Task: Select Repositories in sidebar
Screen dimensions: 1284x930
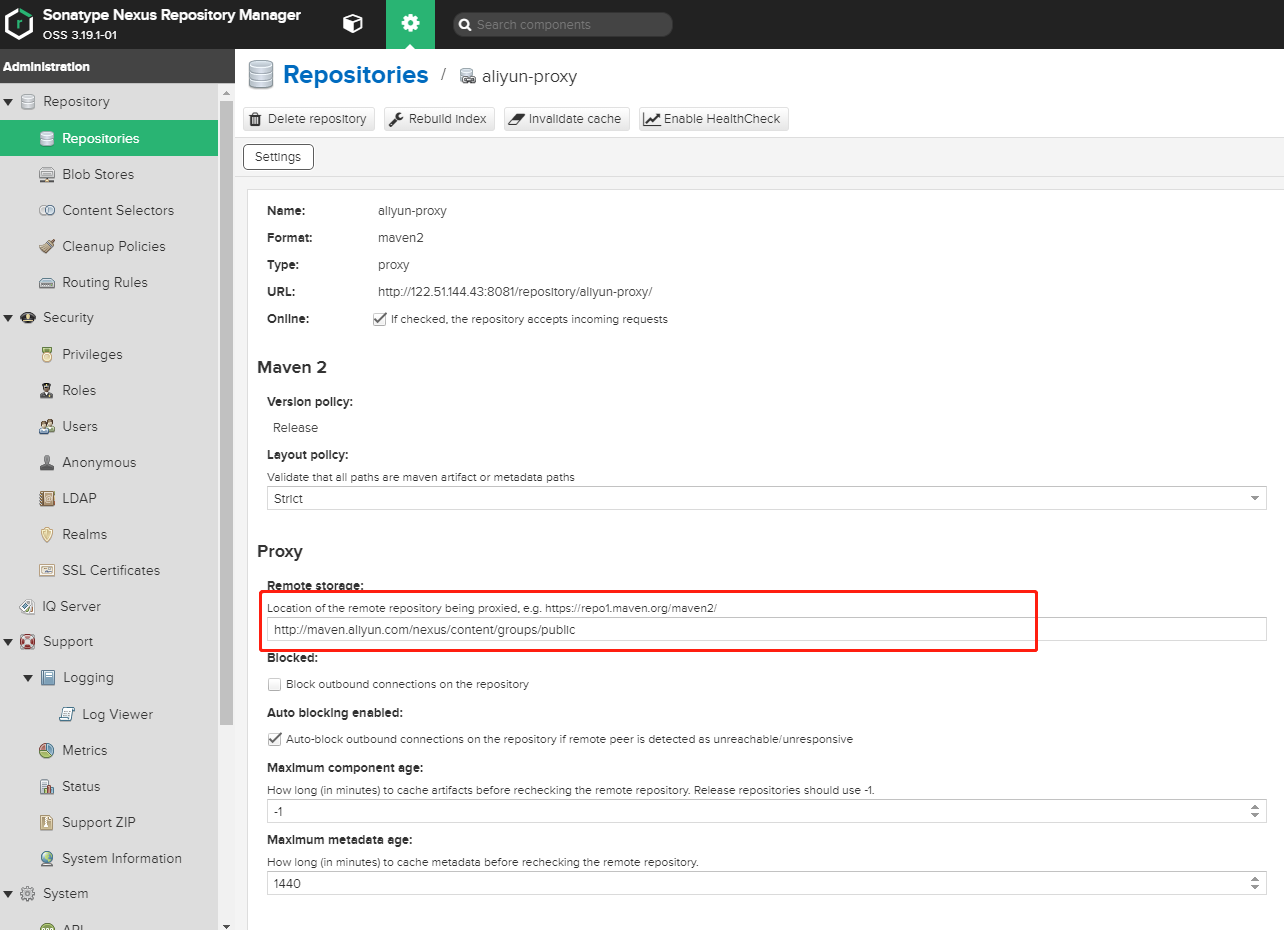Action: 109,138
